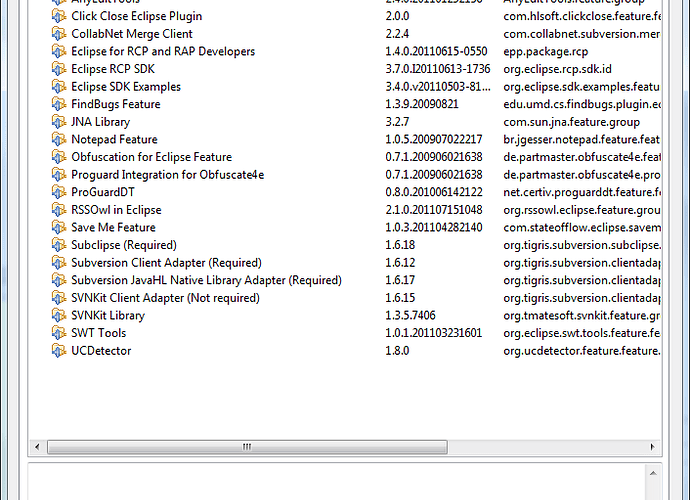Click the org.eclipse.rcp.sdk.id identifier
The height and width of the screenshot is (500, 690).
click(558, 69)
